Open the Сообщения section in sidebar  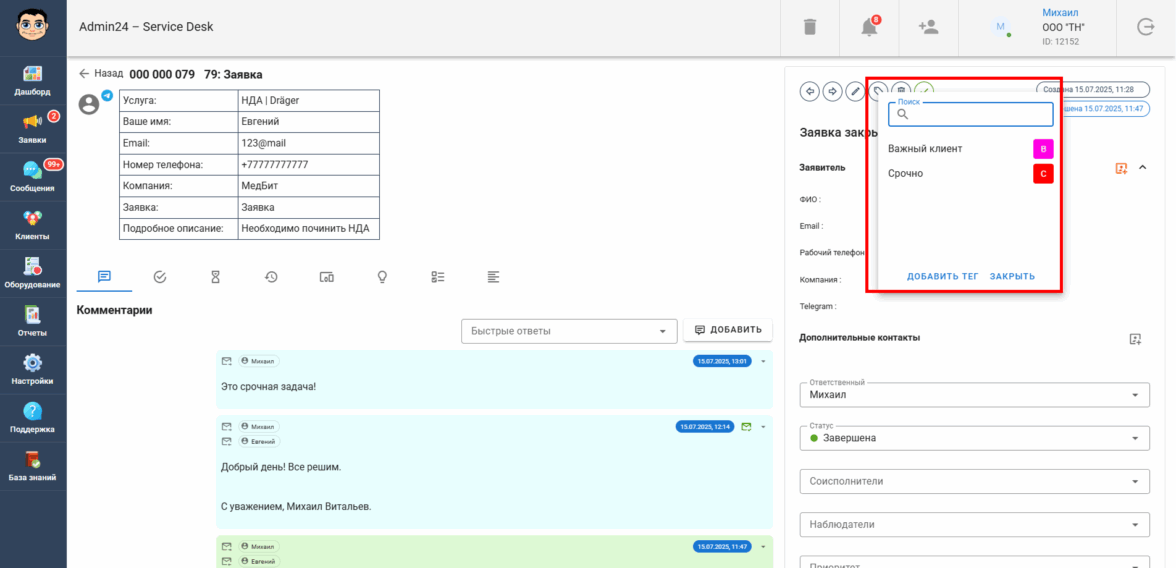coord(33,177)
